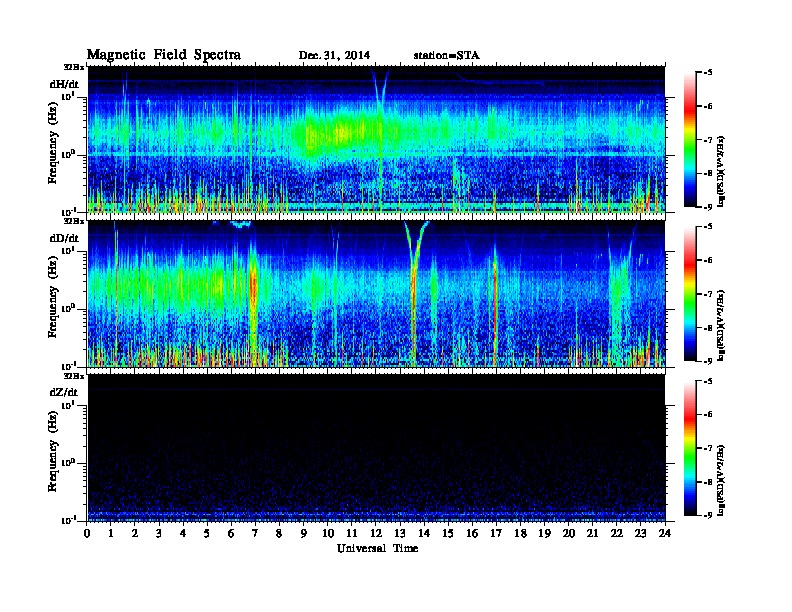Click hour 1 on the Universal Time axis
The width and height of the screenshot is (792, 612).
pos(111,533)
